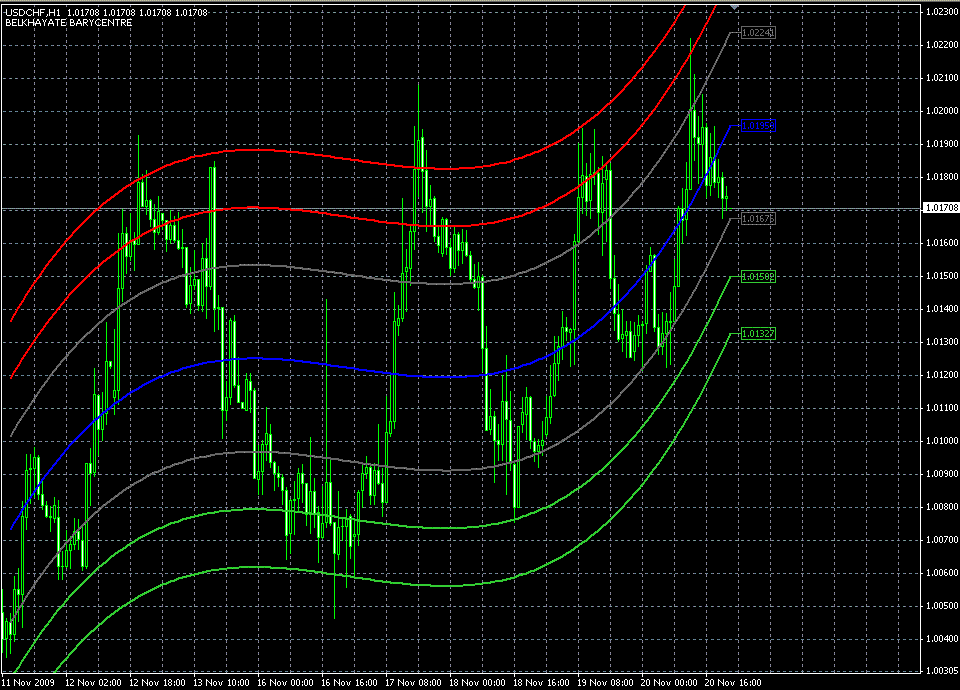This screenshot has height=690, width=960.
Task: Select the current price tag 1.01708 on price axis
Action: (x=942, y=208)
